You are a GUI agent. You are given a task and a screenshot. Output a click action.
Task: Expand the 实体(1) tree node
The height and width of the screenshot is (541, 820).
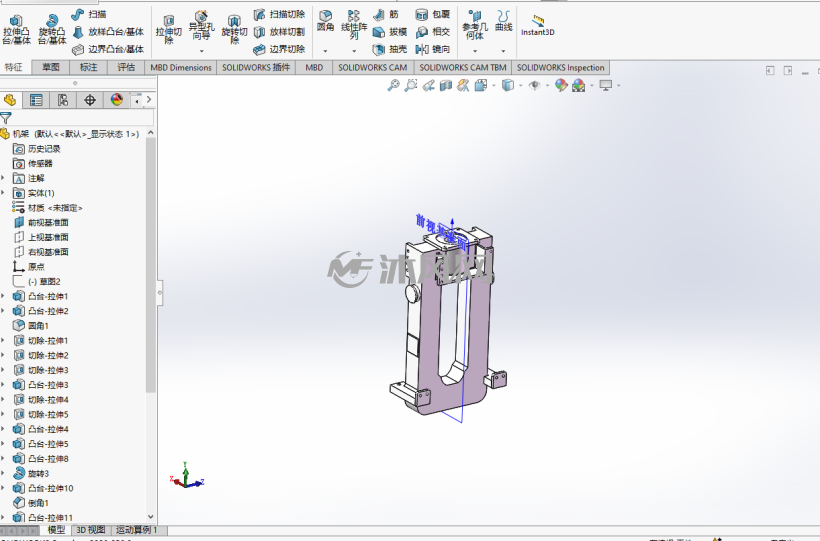3,193
